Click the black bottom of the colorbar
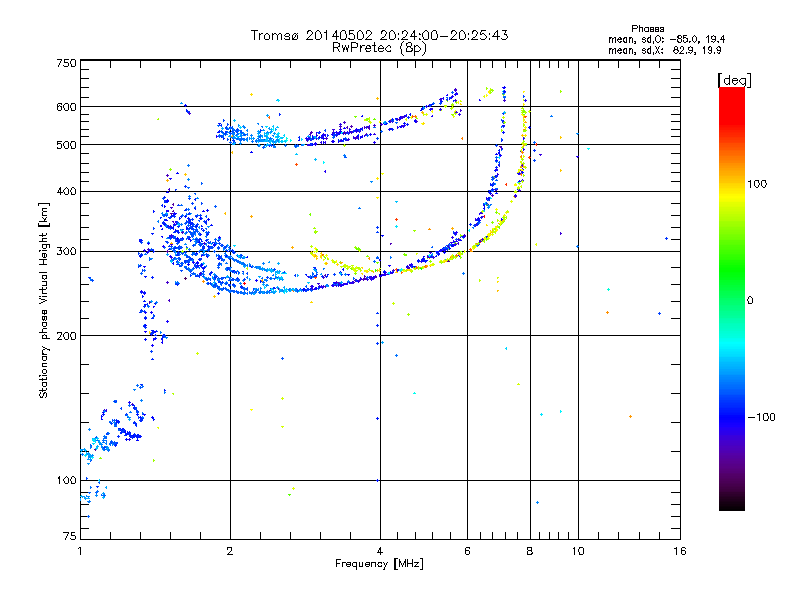Image resolution: width=800 pixels, height=600 pixels. [x=732, y=503]
